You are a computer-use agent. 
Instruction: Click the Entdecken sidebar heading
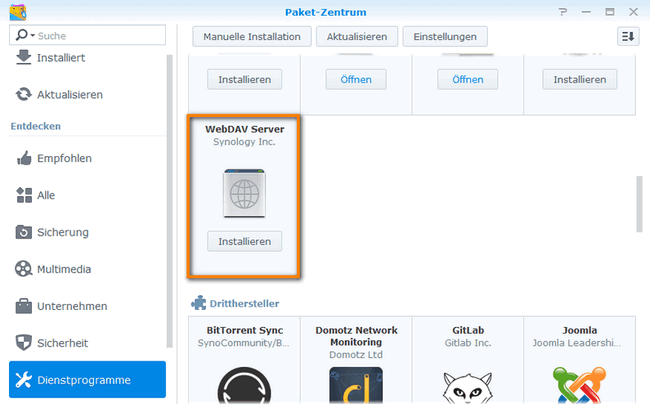pos(36,126)
